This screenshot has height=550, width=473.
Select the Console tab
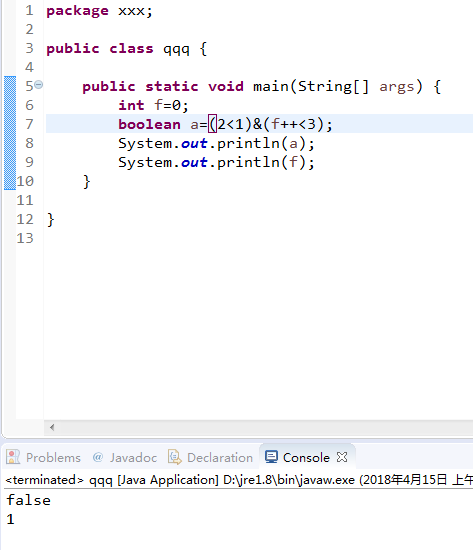[306, 457]
